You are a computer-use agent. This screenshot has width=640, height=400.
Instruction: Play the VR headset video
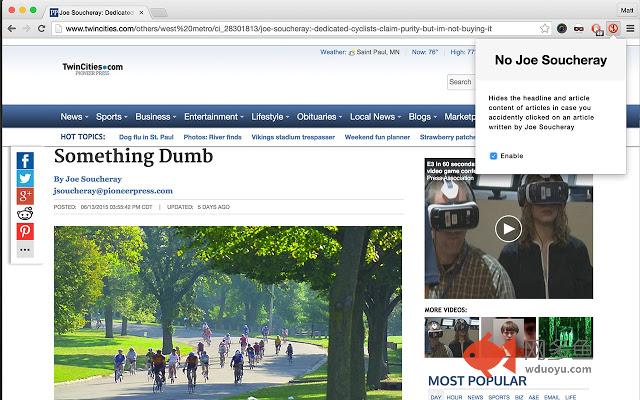pos(508,229)
